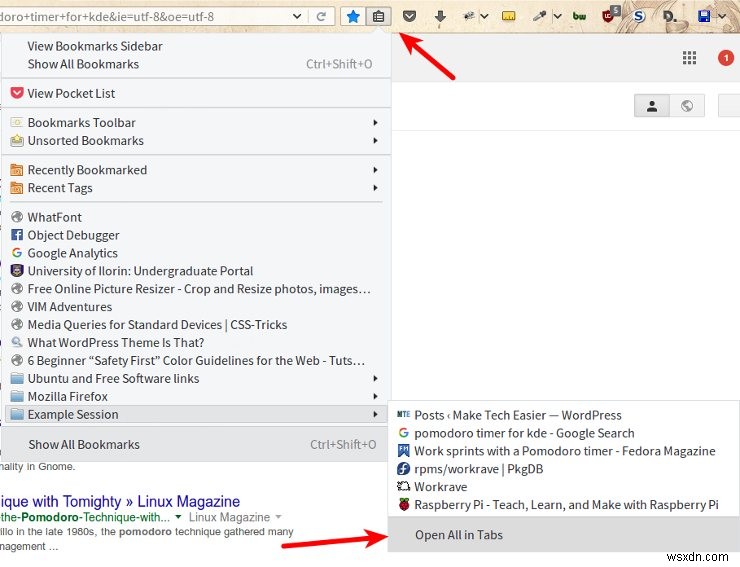The width and height of the screenshot is (740, 567).
Task: Expand Ubuntu and Free Software links folder
Action: 196,379
